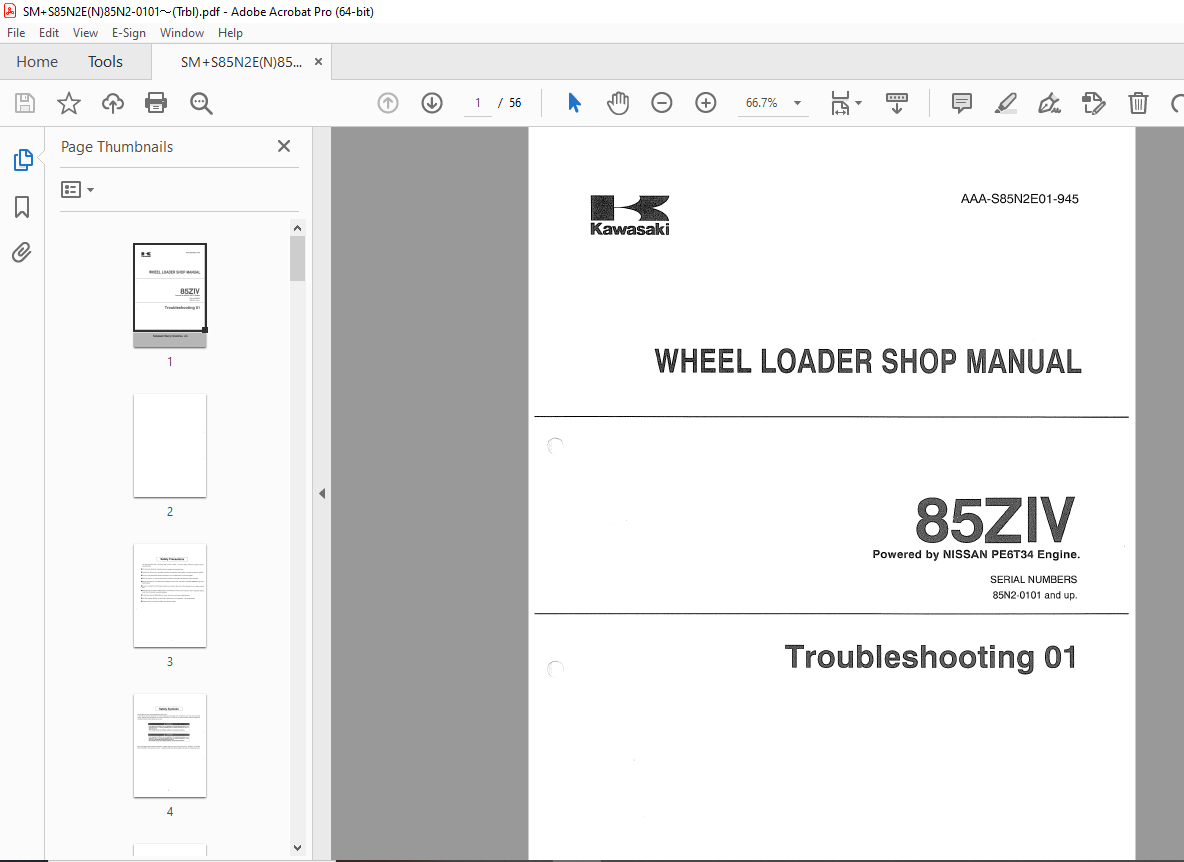Viewport: 1184px width, 862px height.
Task: Click the 'SERIAL NUMBERS' label
Action: (1033, 580)
